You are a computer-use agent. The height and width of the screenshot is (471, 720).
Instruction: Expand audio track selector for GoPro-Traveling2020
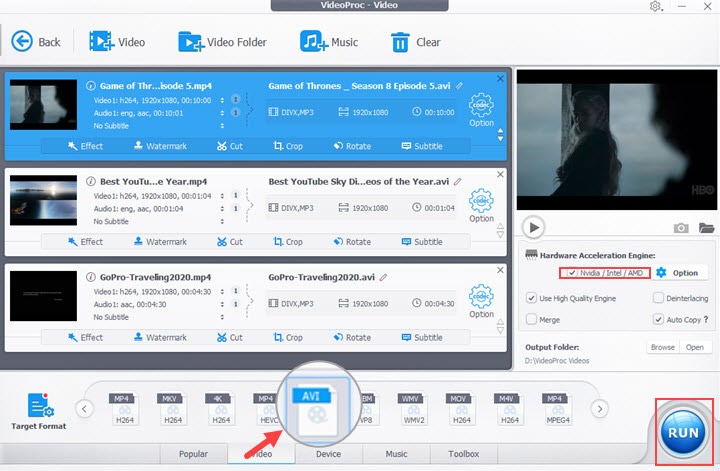tap(222, 304)
